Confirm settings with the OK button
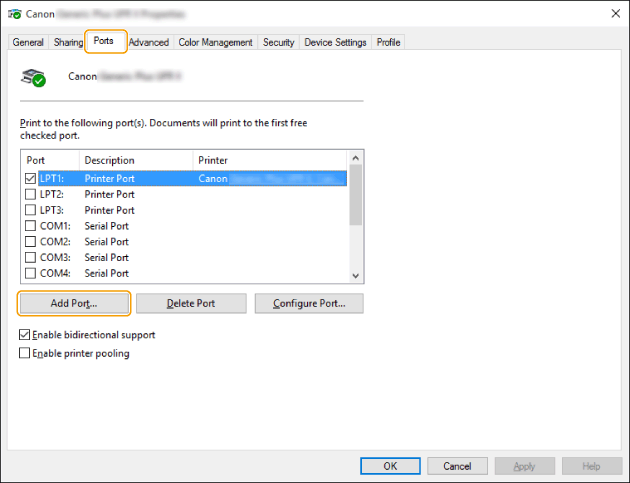The height and width of the screenshot is (483, 630). pos(389,466)
